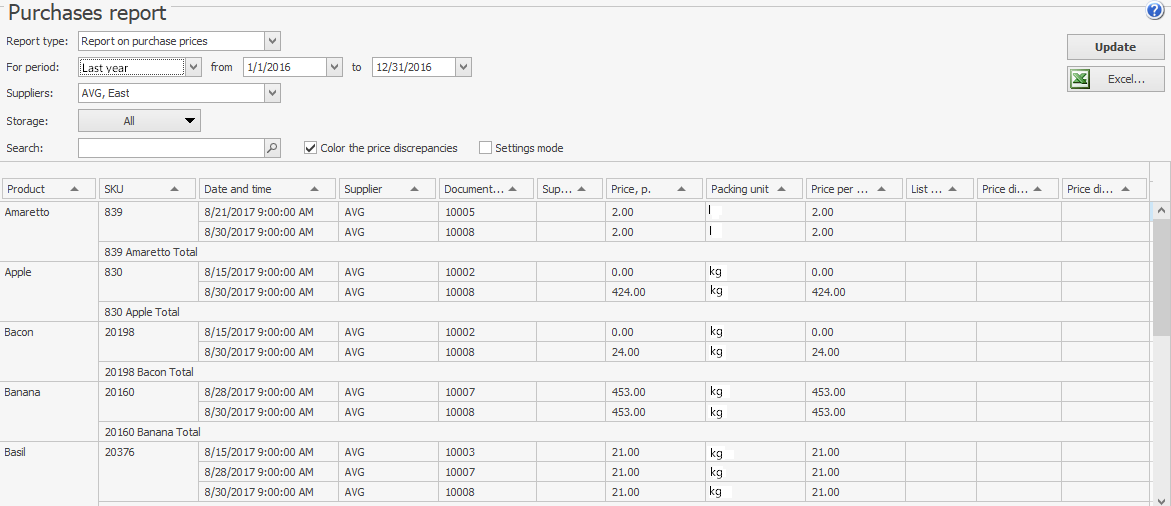
Task: Expand the For period dropdown
Action: pyautogui.click(x=193, y=67)
